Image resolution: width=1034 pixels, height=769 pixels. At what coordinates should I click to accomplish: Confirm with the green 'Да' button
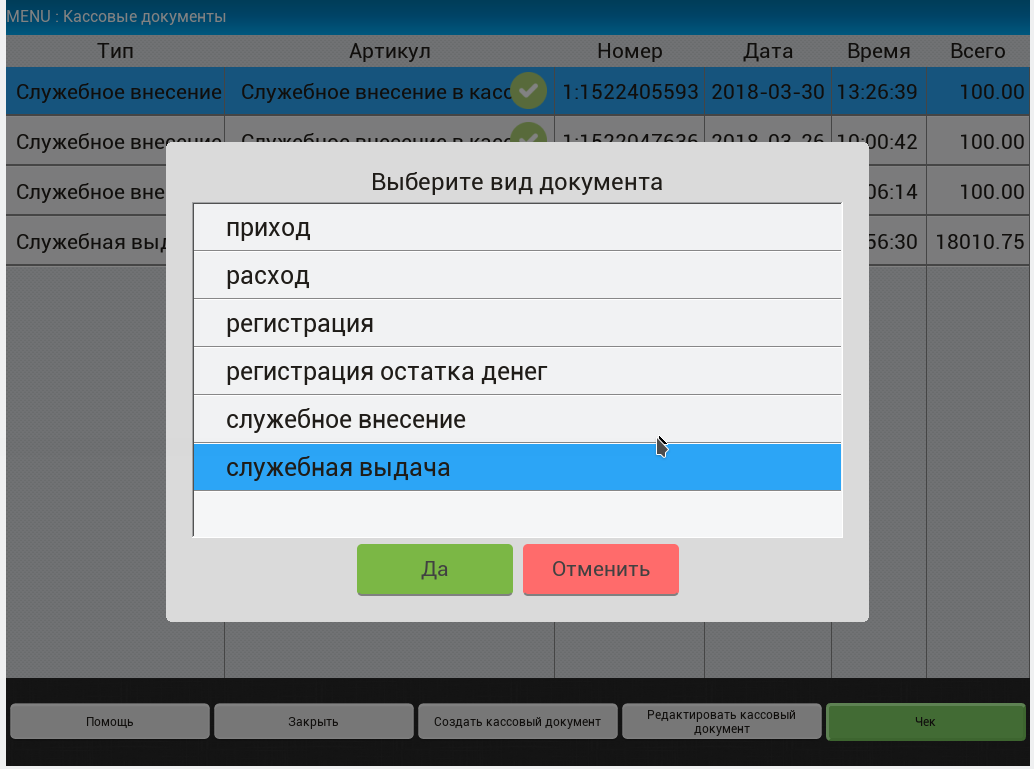pos(435,569)
